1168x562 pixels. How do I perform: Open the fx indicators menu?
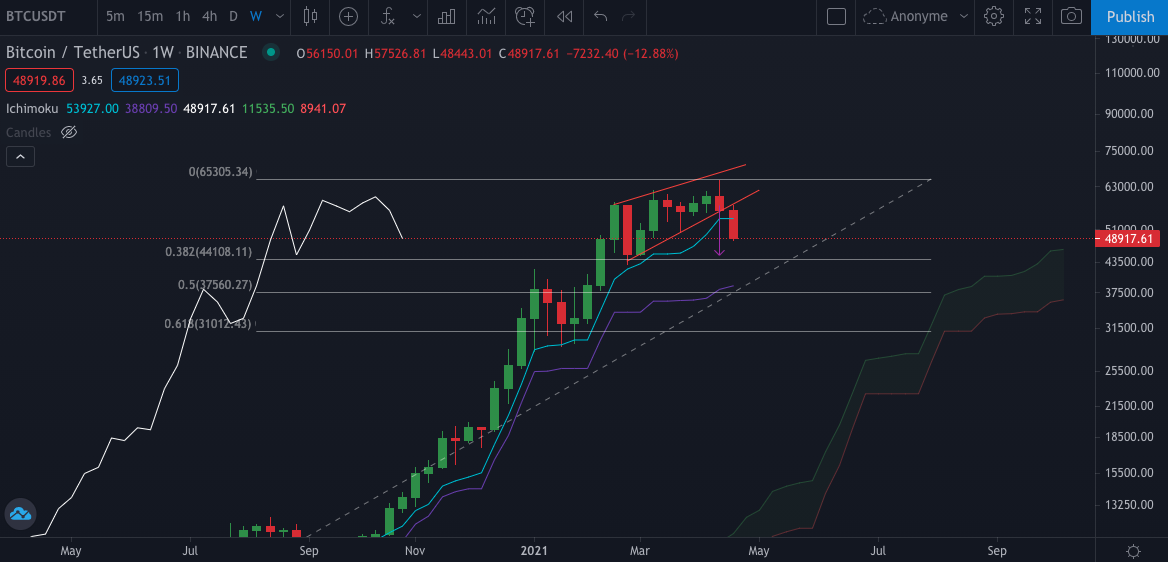[388, 16]
